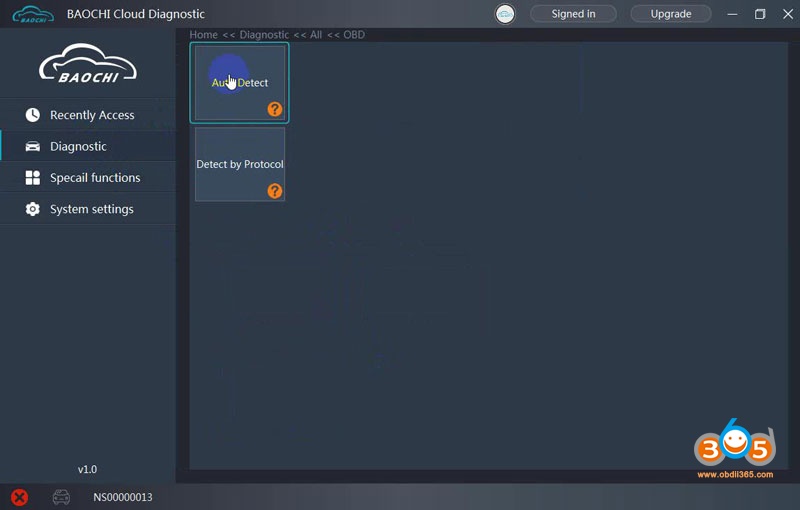The width and height of the screenshot is (800, 510).
Task: Open the round user avatar icon
Action: (505, 14)
